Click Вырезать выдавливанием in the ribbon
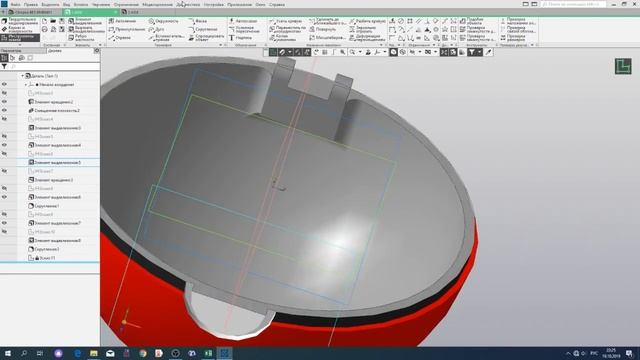This screenshot has height=360, width=640. click(86, 29)
